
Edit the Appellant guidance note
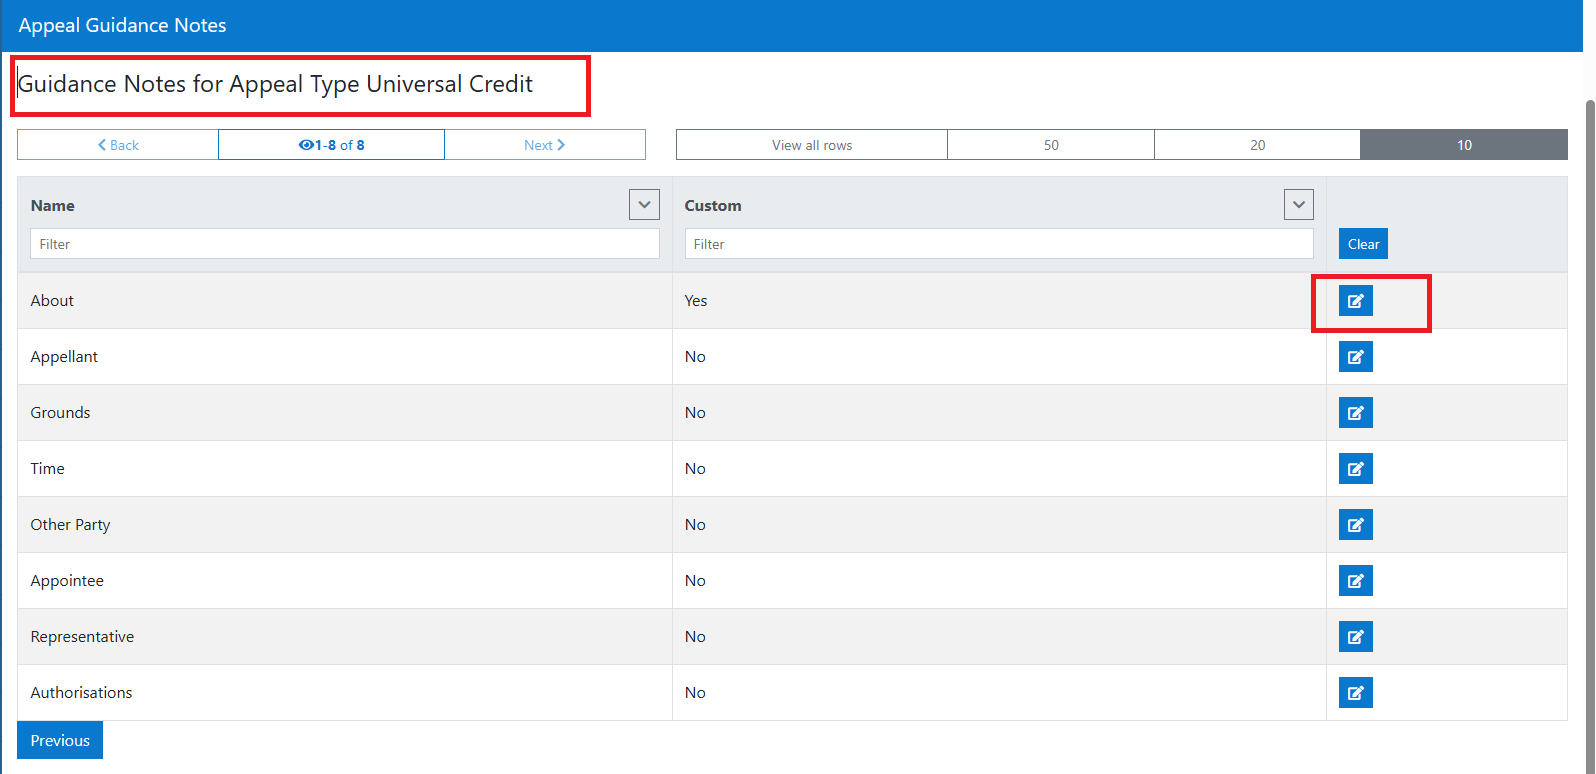click(x=1356, y=357)
